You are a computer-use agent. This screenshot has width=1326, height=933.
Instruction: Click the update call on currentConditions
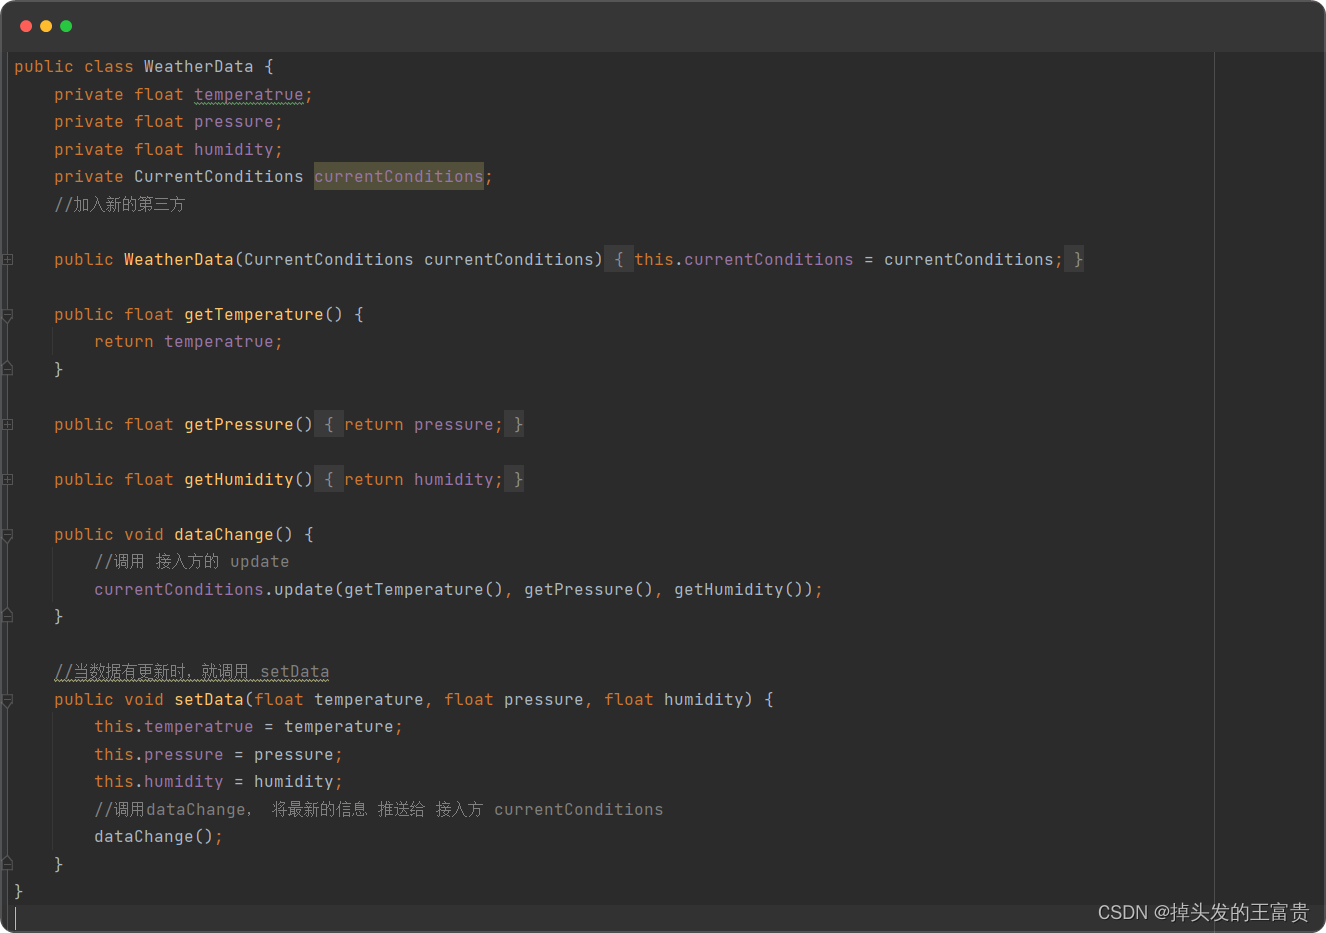tap(304, 590)
